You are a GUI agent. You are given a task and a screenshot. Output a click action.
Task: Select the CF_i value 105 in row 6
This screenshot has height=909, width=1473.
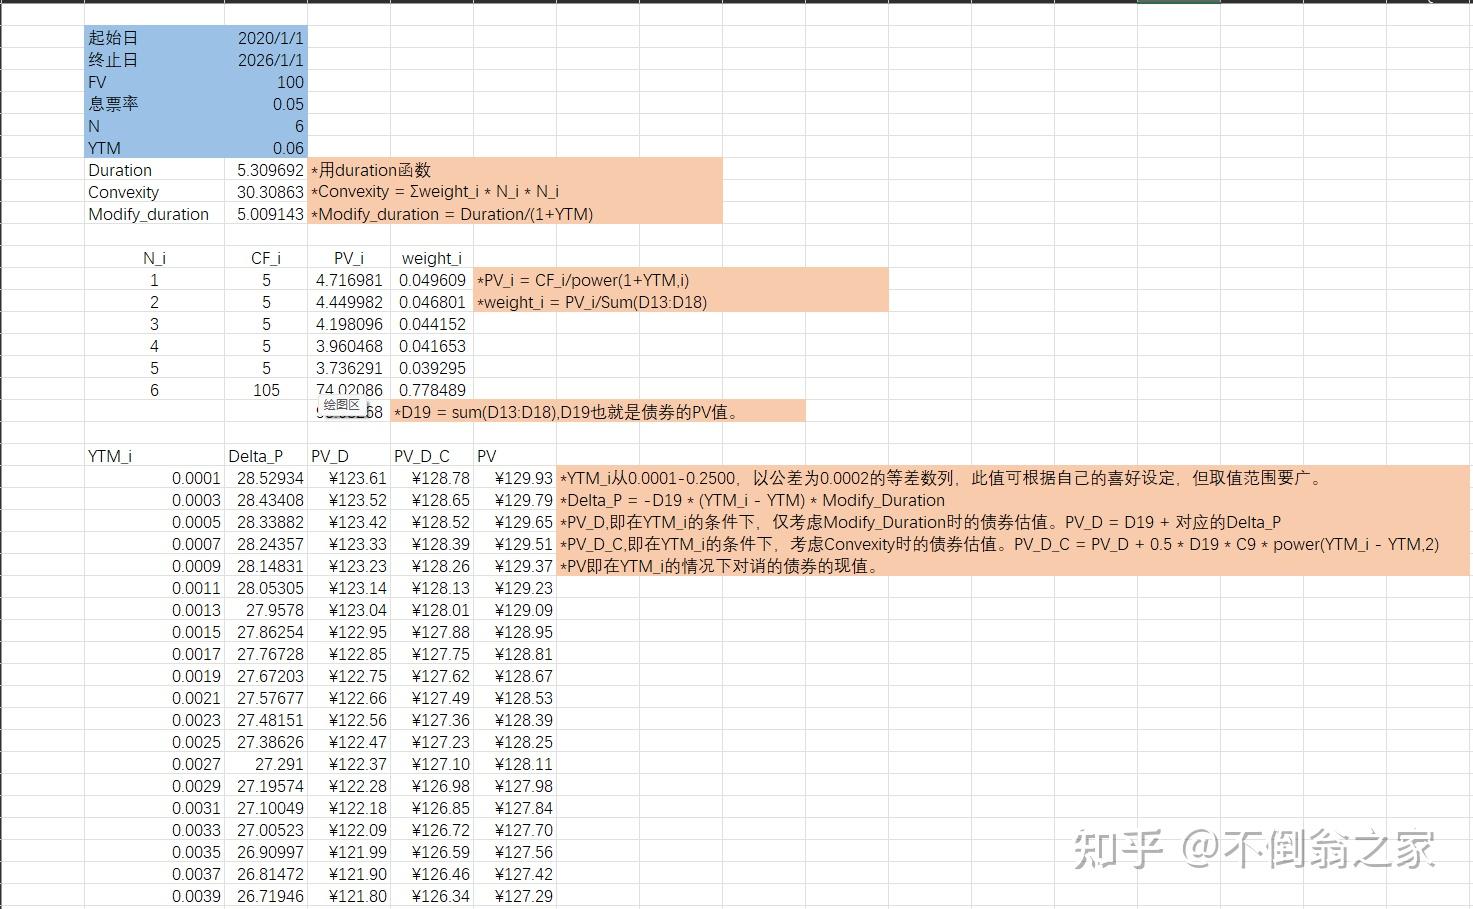click(265, 390)
